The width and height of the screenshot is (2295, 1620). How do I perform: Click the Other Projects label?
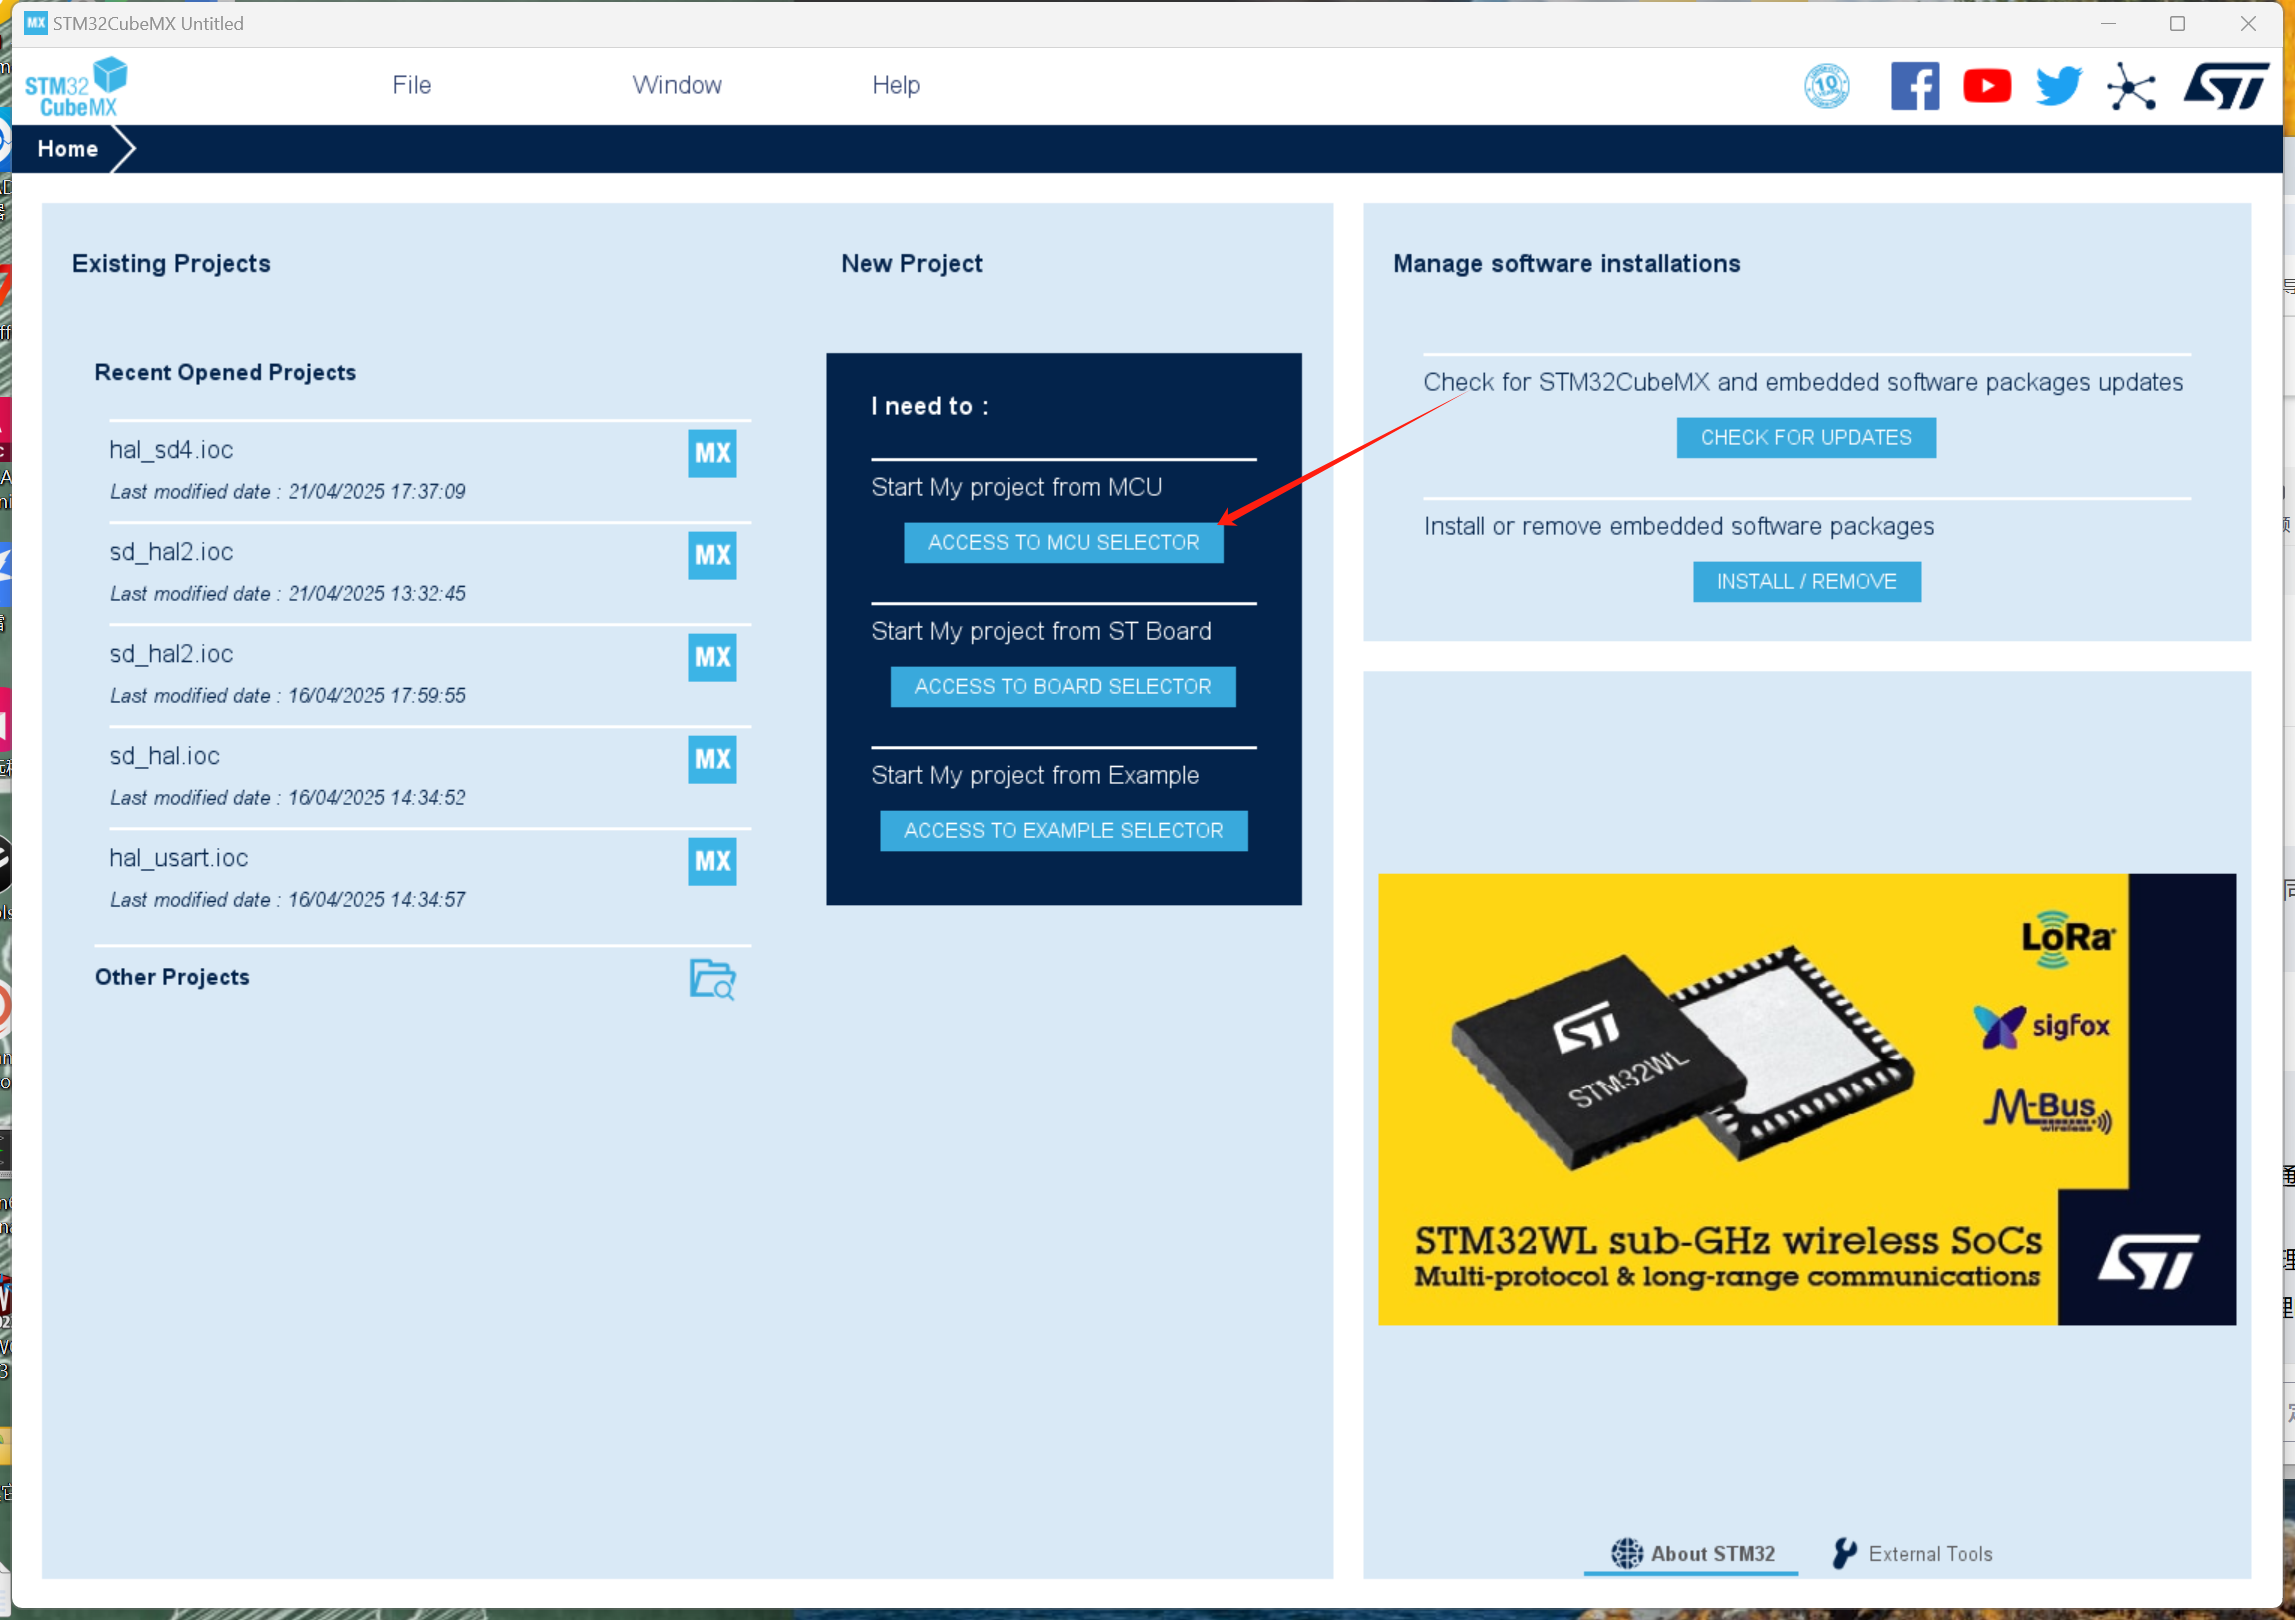[172, 977]
